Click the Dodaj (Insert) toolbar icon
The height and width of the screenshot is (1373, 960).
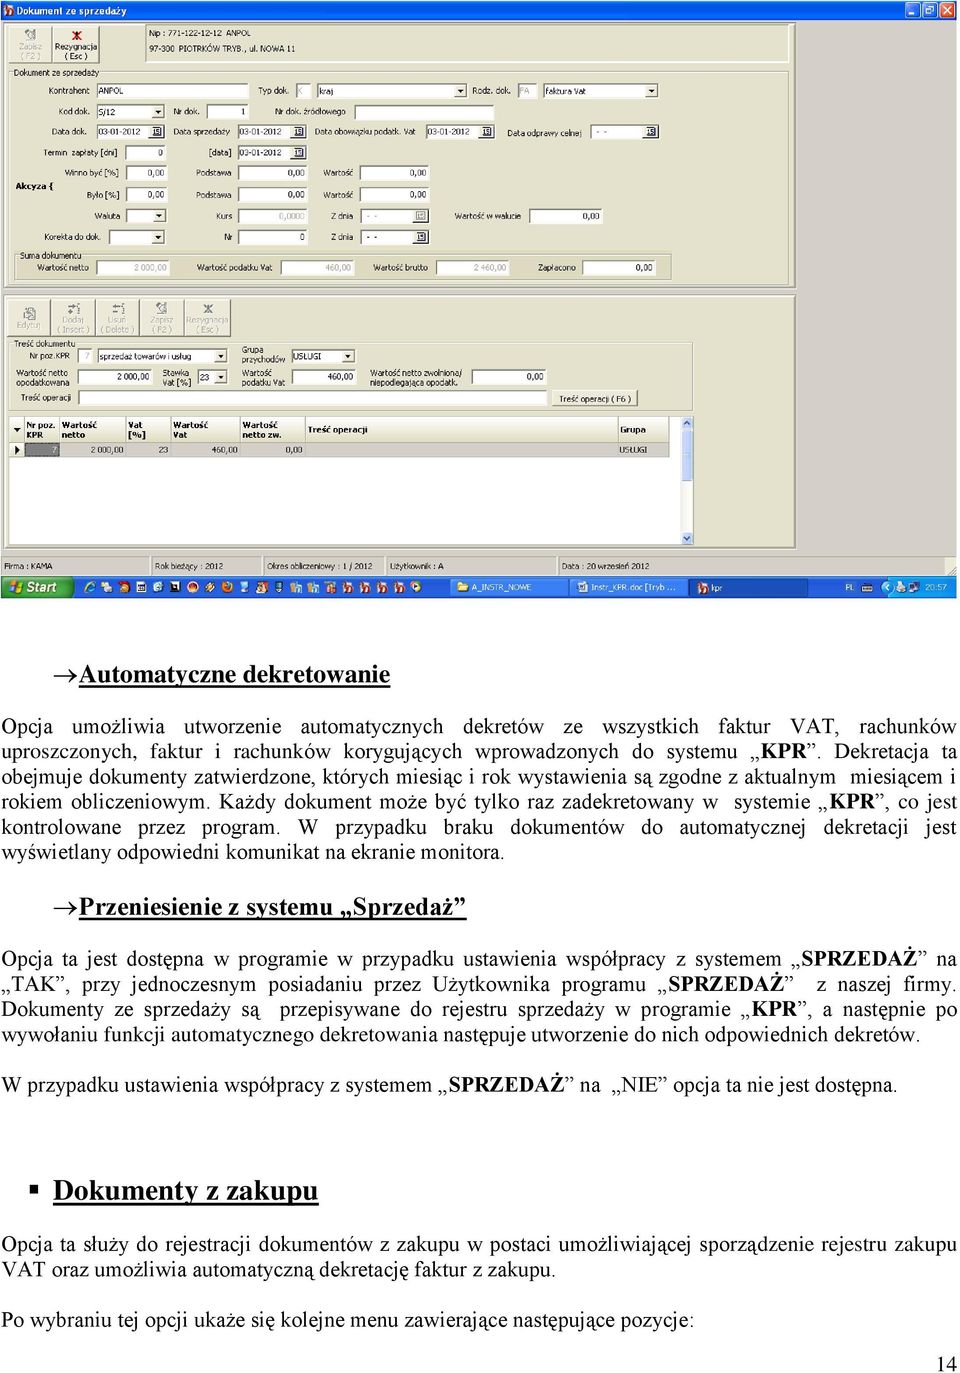(73, 317)
